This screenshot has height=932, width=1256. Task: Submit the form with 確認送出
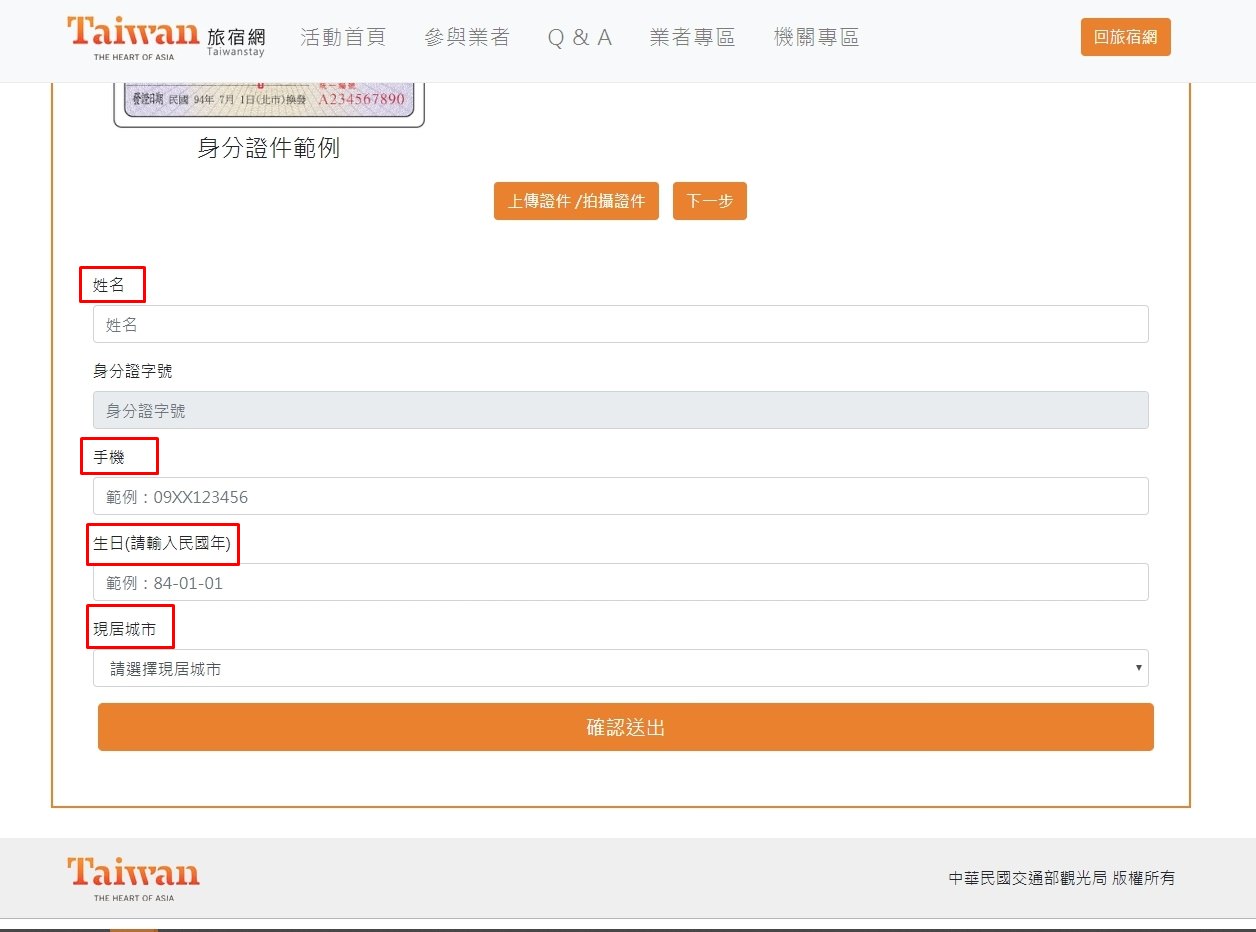(x=625, y=727)
